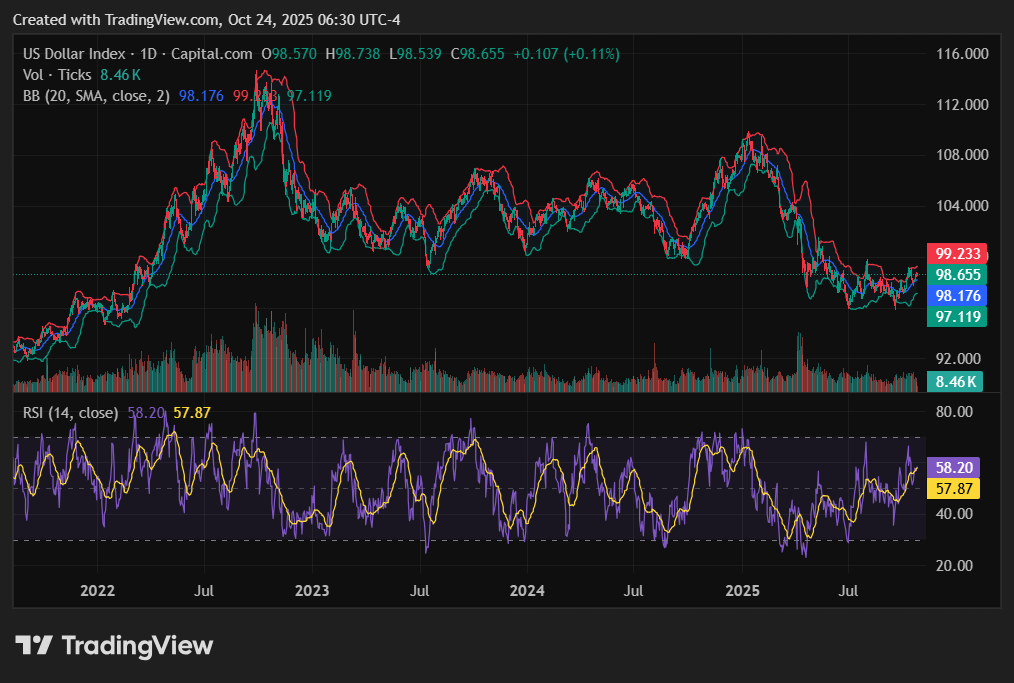Viewport: 1014px width, 683px height.
Task: Click the 2022 label on time axis
Action: pyautogui.click(x=96, y=591)
